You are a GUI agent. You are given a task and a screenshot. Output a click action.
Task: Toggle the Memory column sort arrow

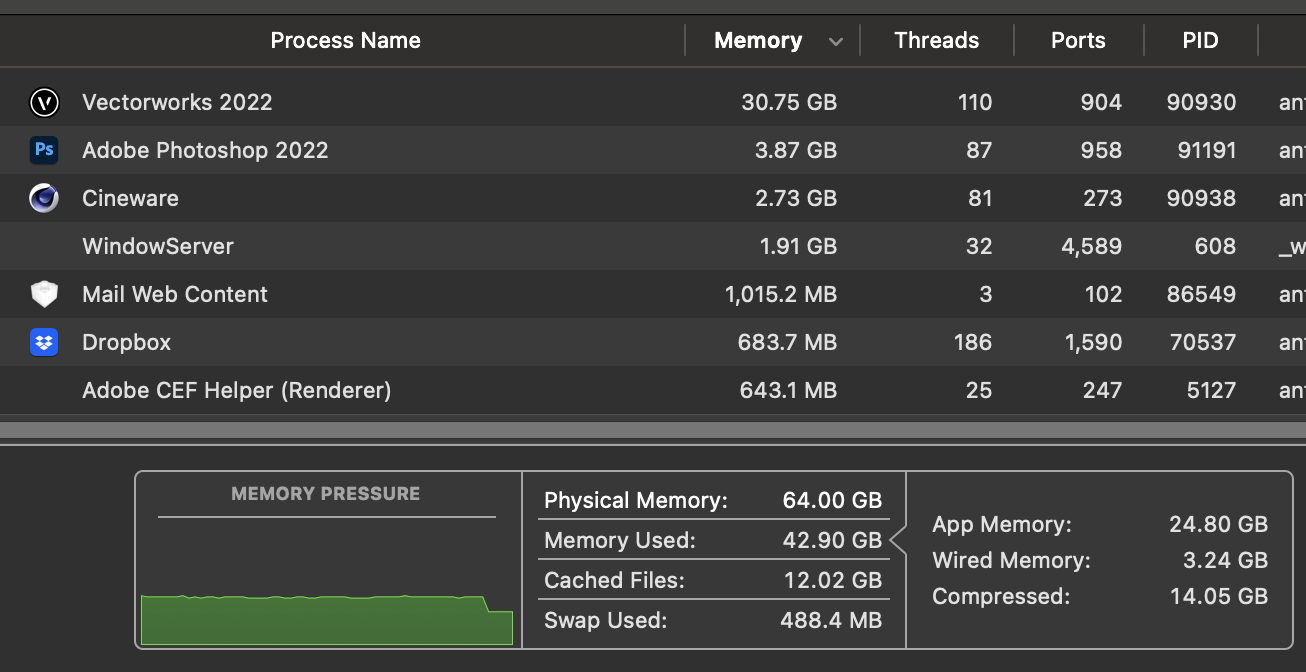(x=836, y=41)
